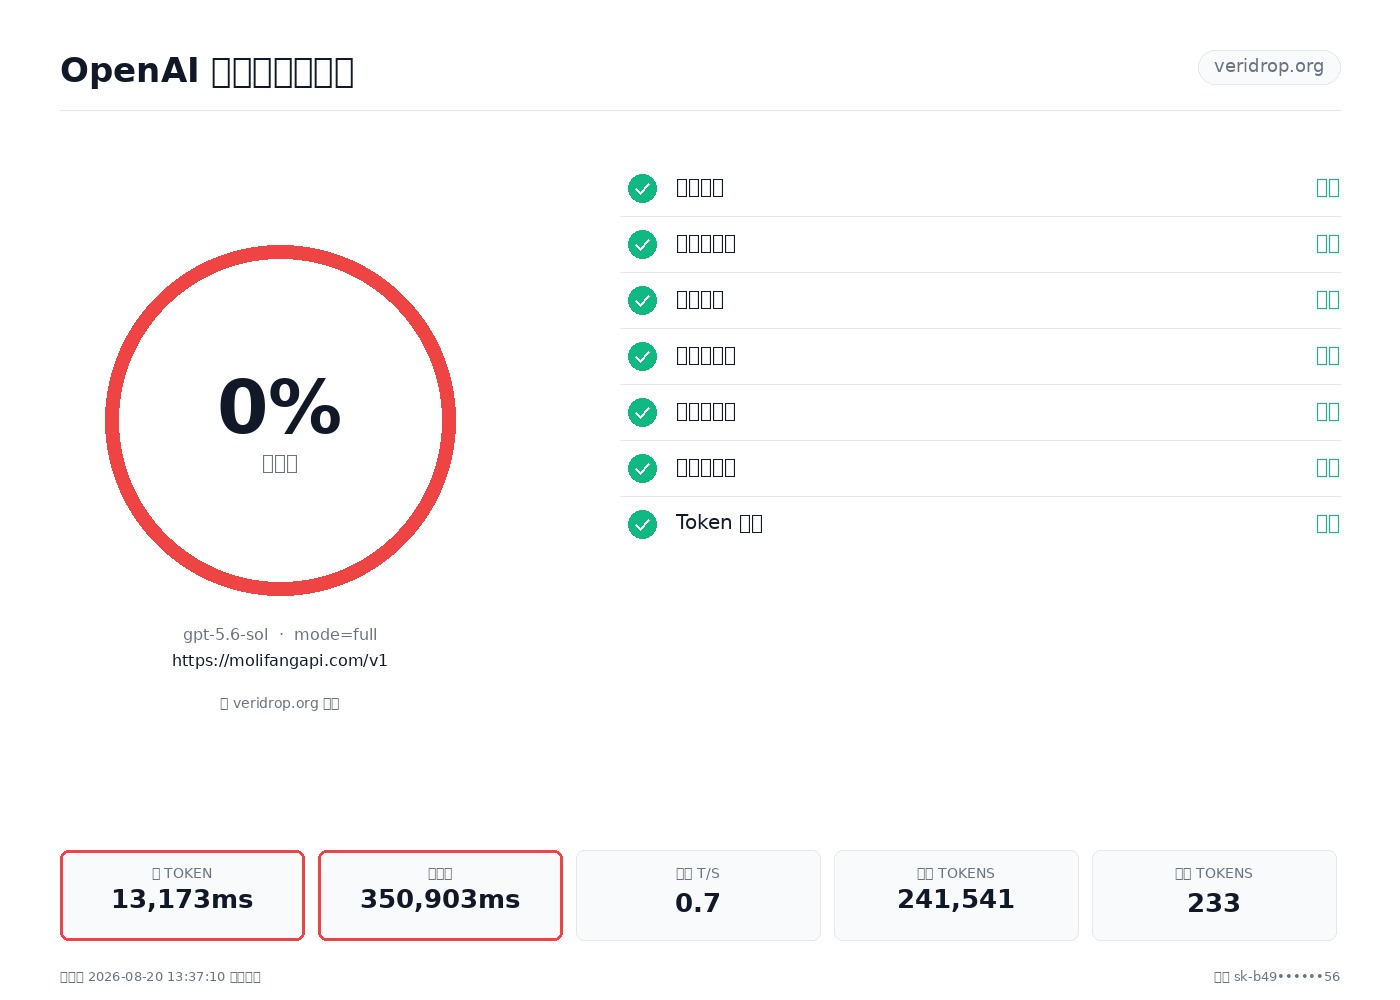Image resolution: width=1400 pixels, height=1000 pixels.
Task: Click the green check icon in third checklist row
Action: [642, 300]
